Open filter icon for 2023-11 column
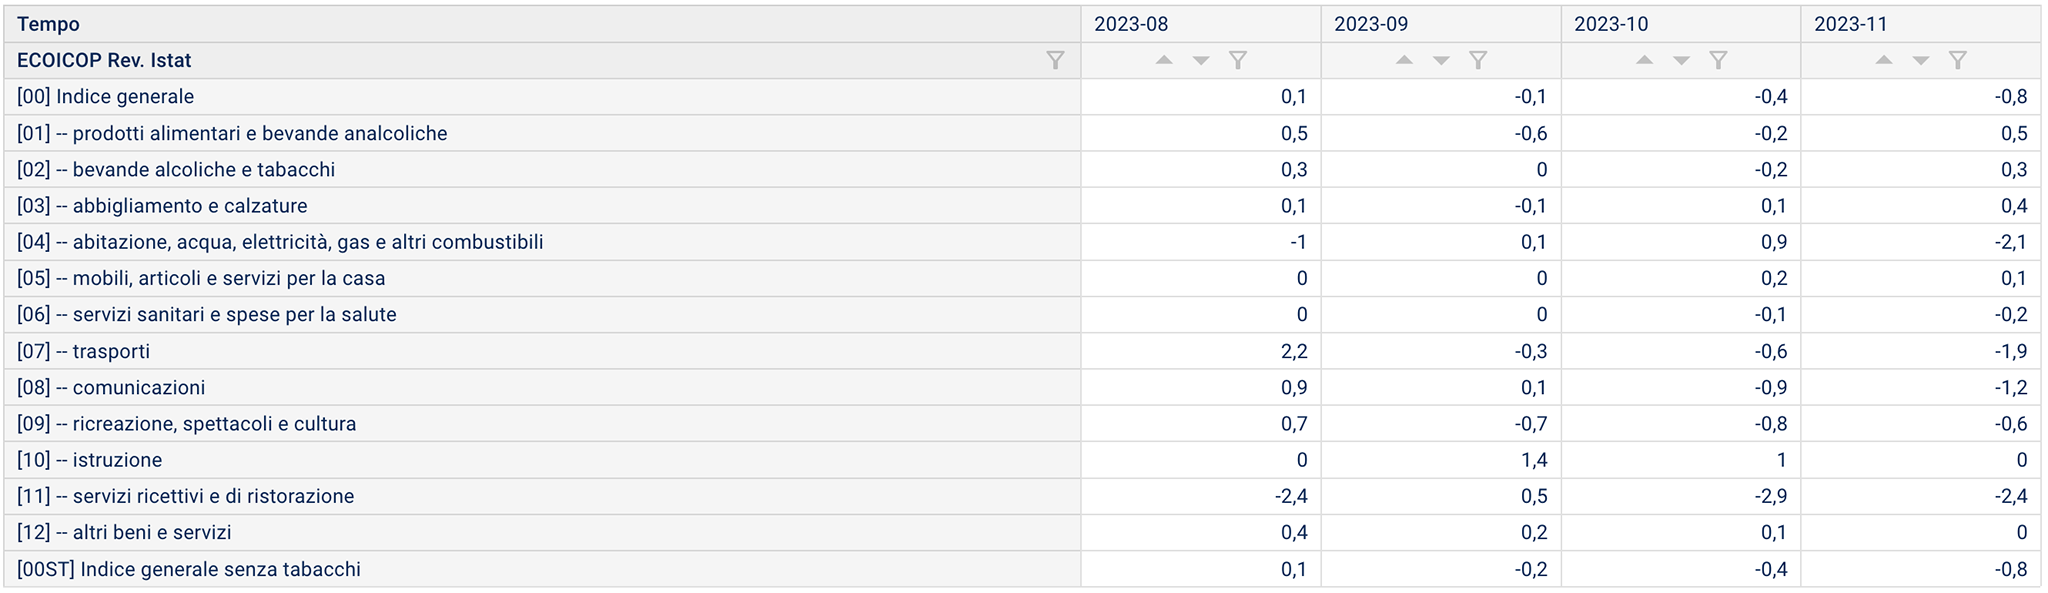This screenshot has height=593, width=2048. click(1958, 61)
